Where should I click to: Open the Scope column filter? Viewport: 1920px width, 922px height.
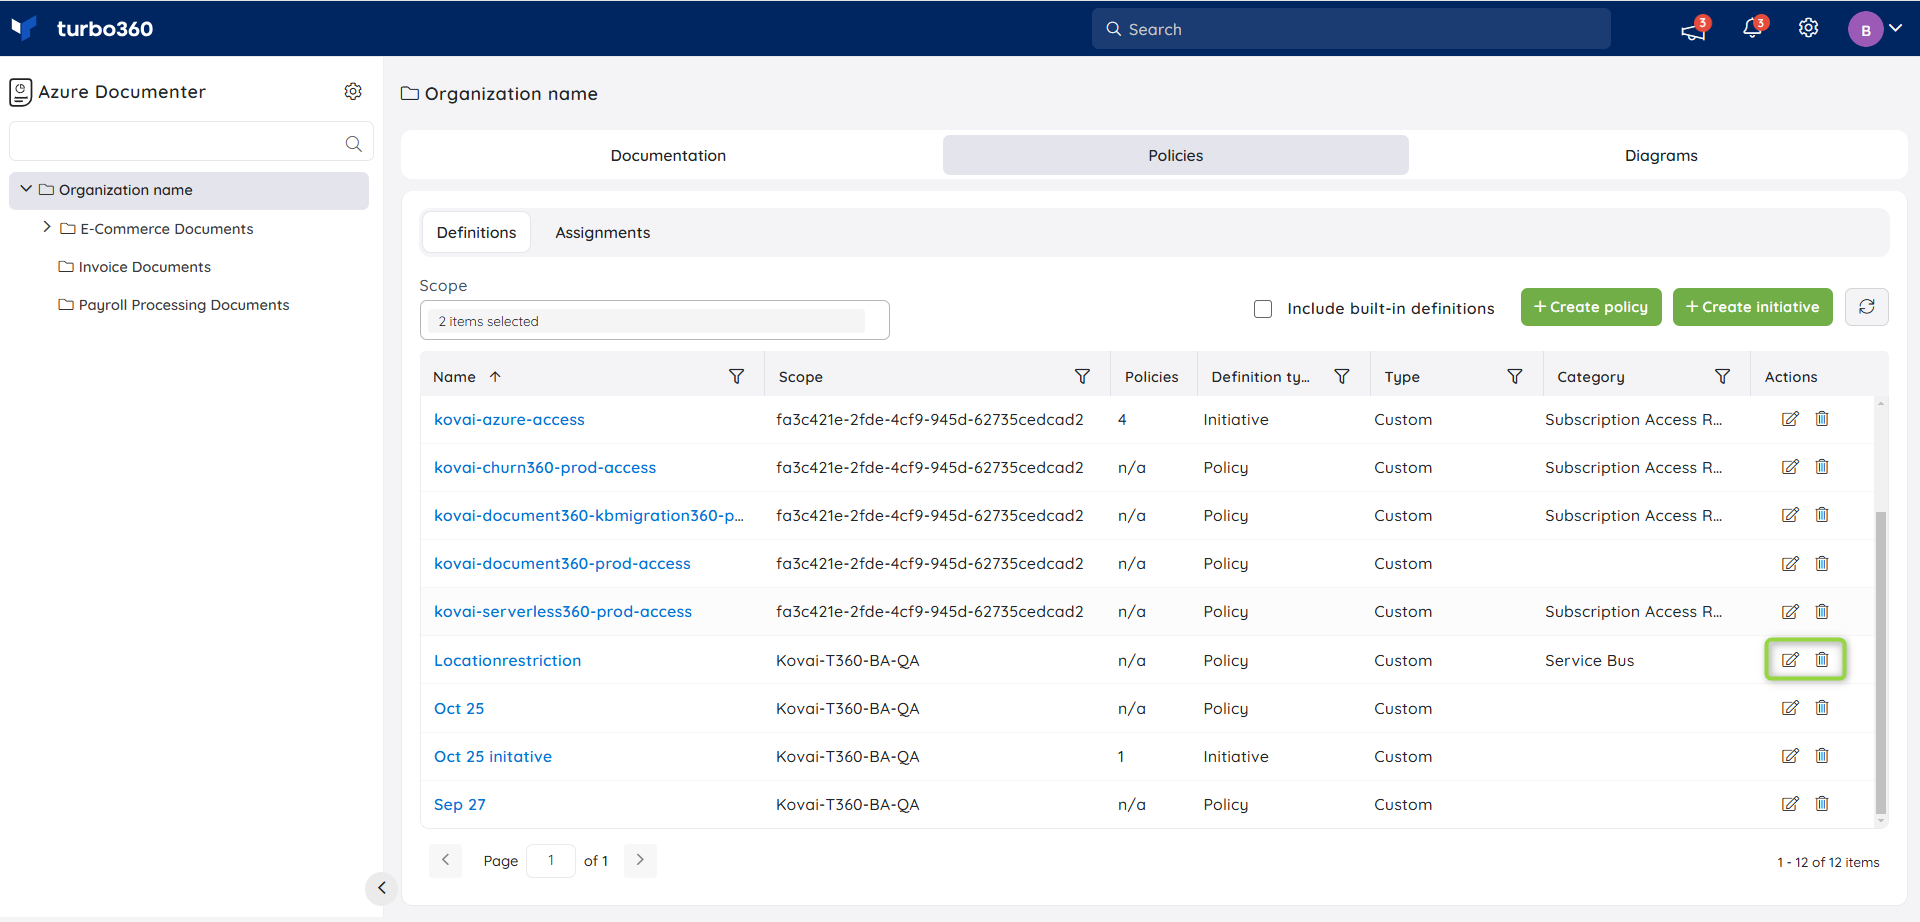(x=1082, y=376)
